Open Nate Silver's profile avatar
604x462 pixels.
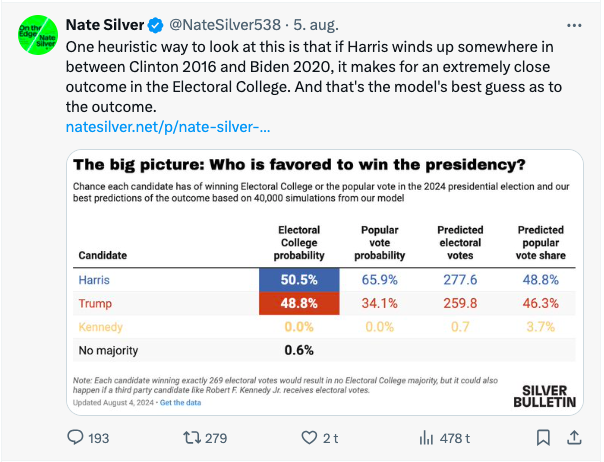click(x=38, y=35)
